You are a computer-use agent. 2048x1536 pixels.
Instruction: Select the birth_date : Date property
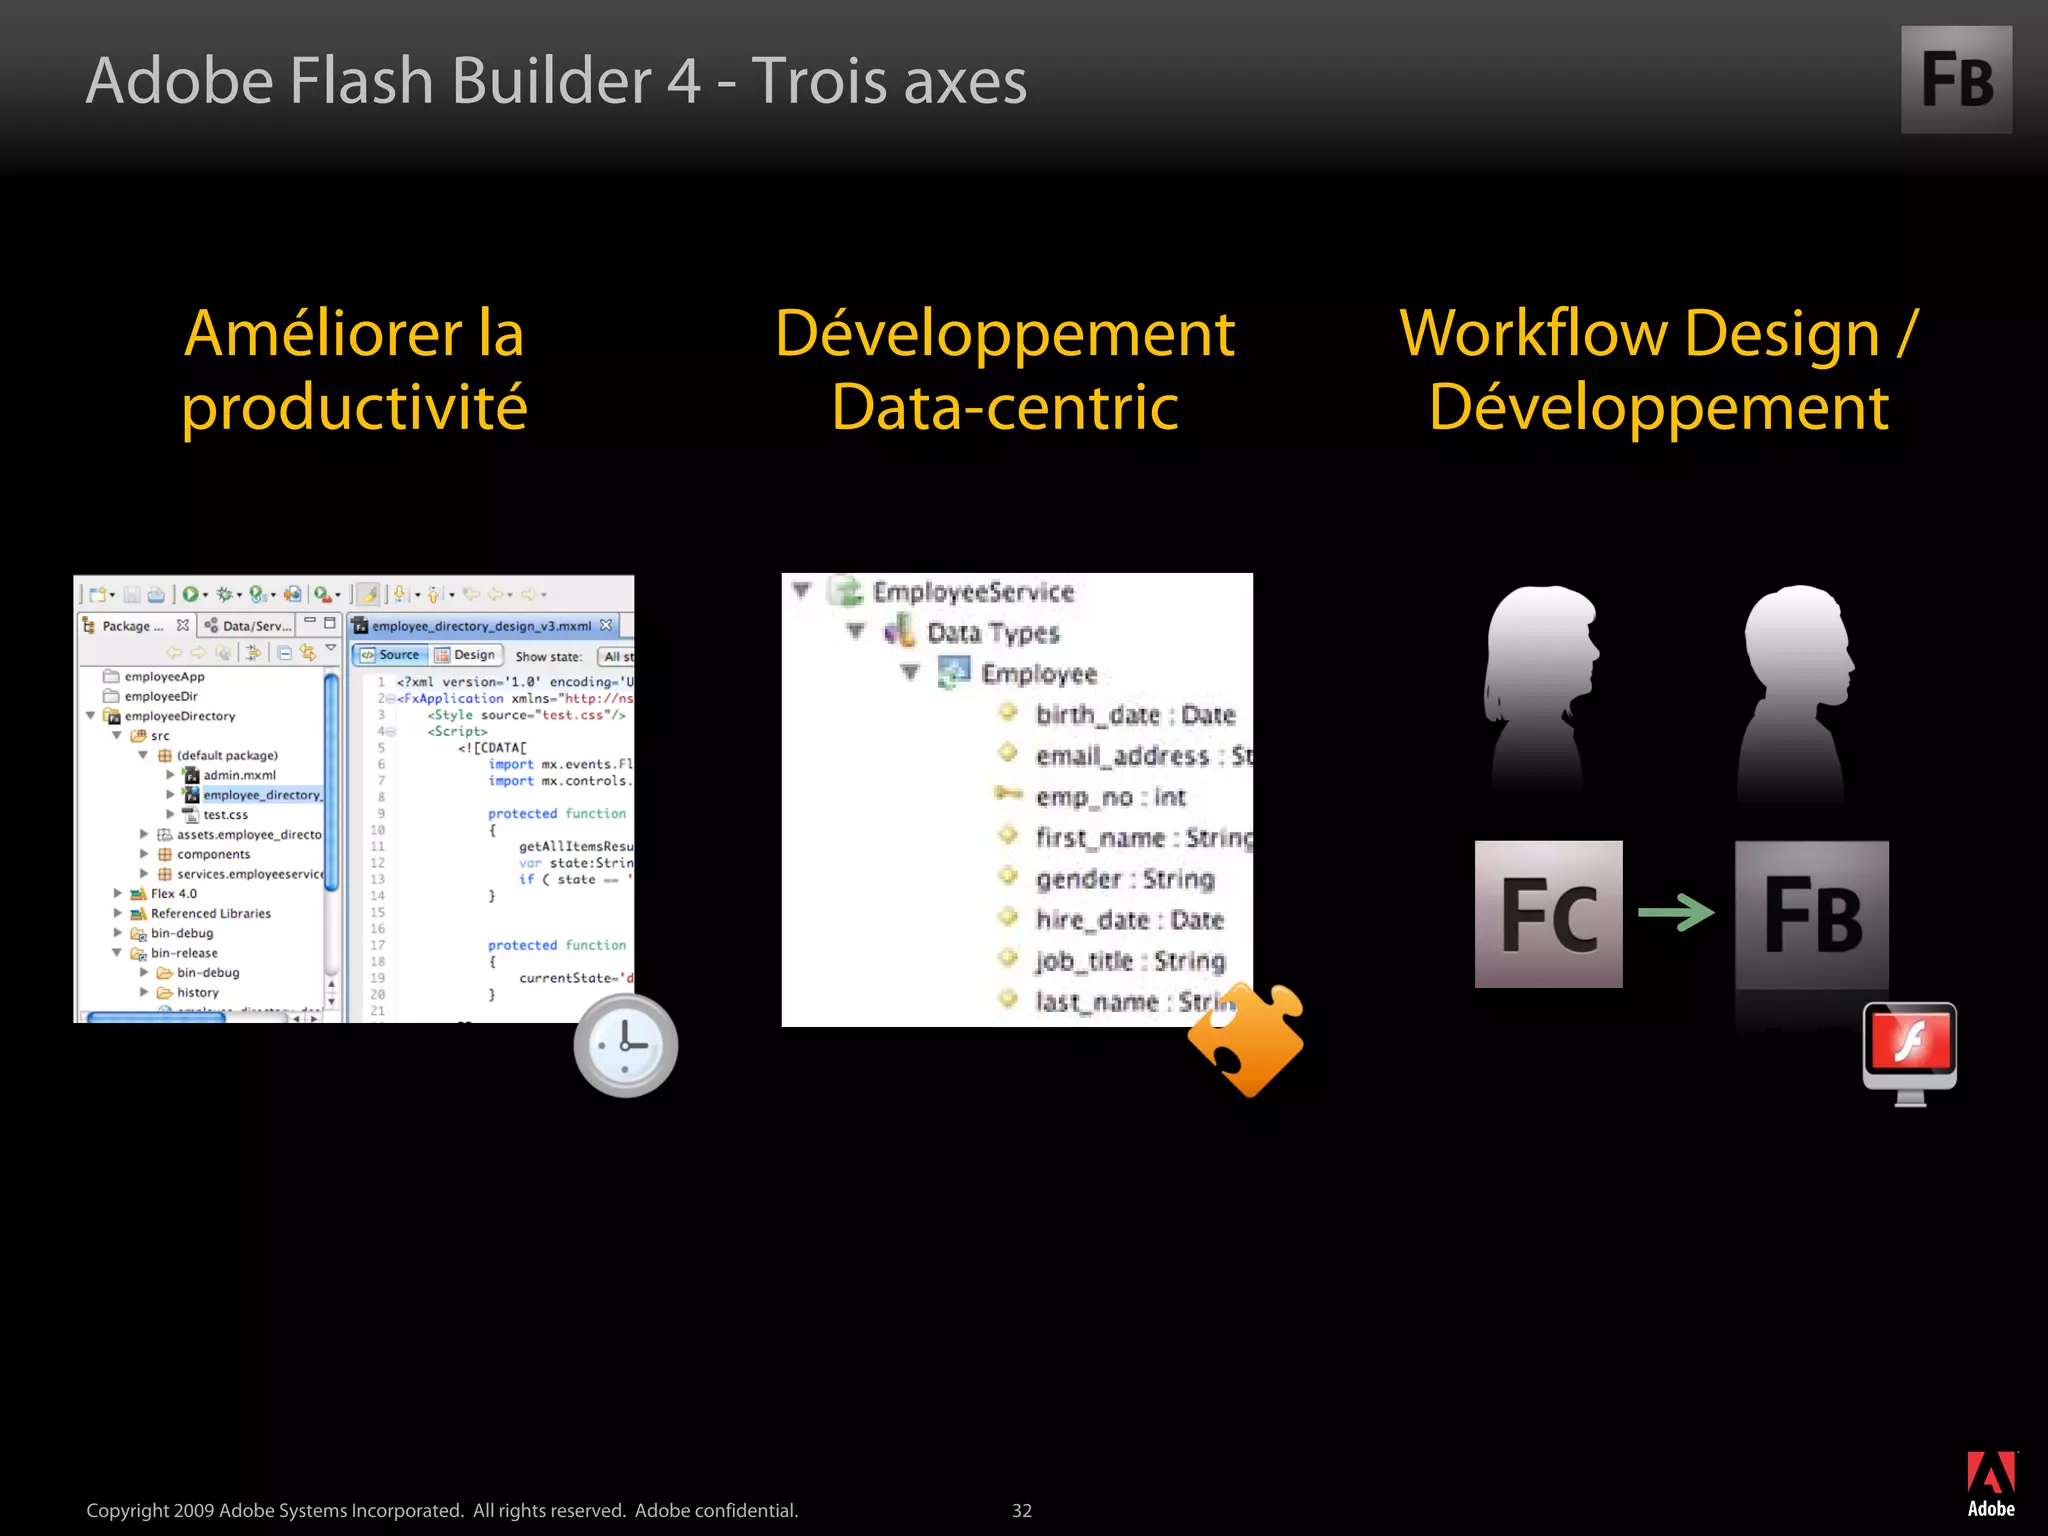pyautogui.click(x=1116, y=714)
